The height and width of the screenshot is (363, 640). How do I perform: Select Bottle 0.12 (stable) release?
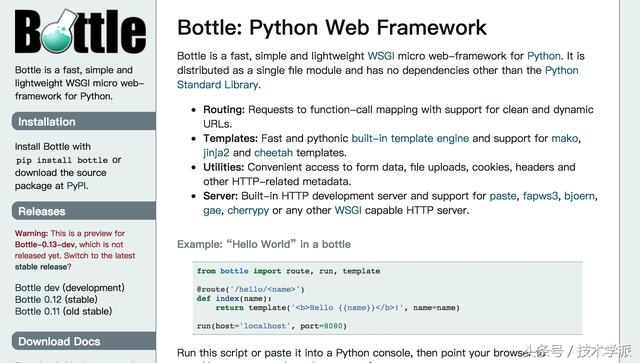(56, 299)
